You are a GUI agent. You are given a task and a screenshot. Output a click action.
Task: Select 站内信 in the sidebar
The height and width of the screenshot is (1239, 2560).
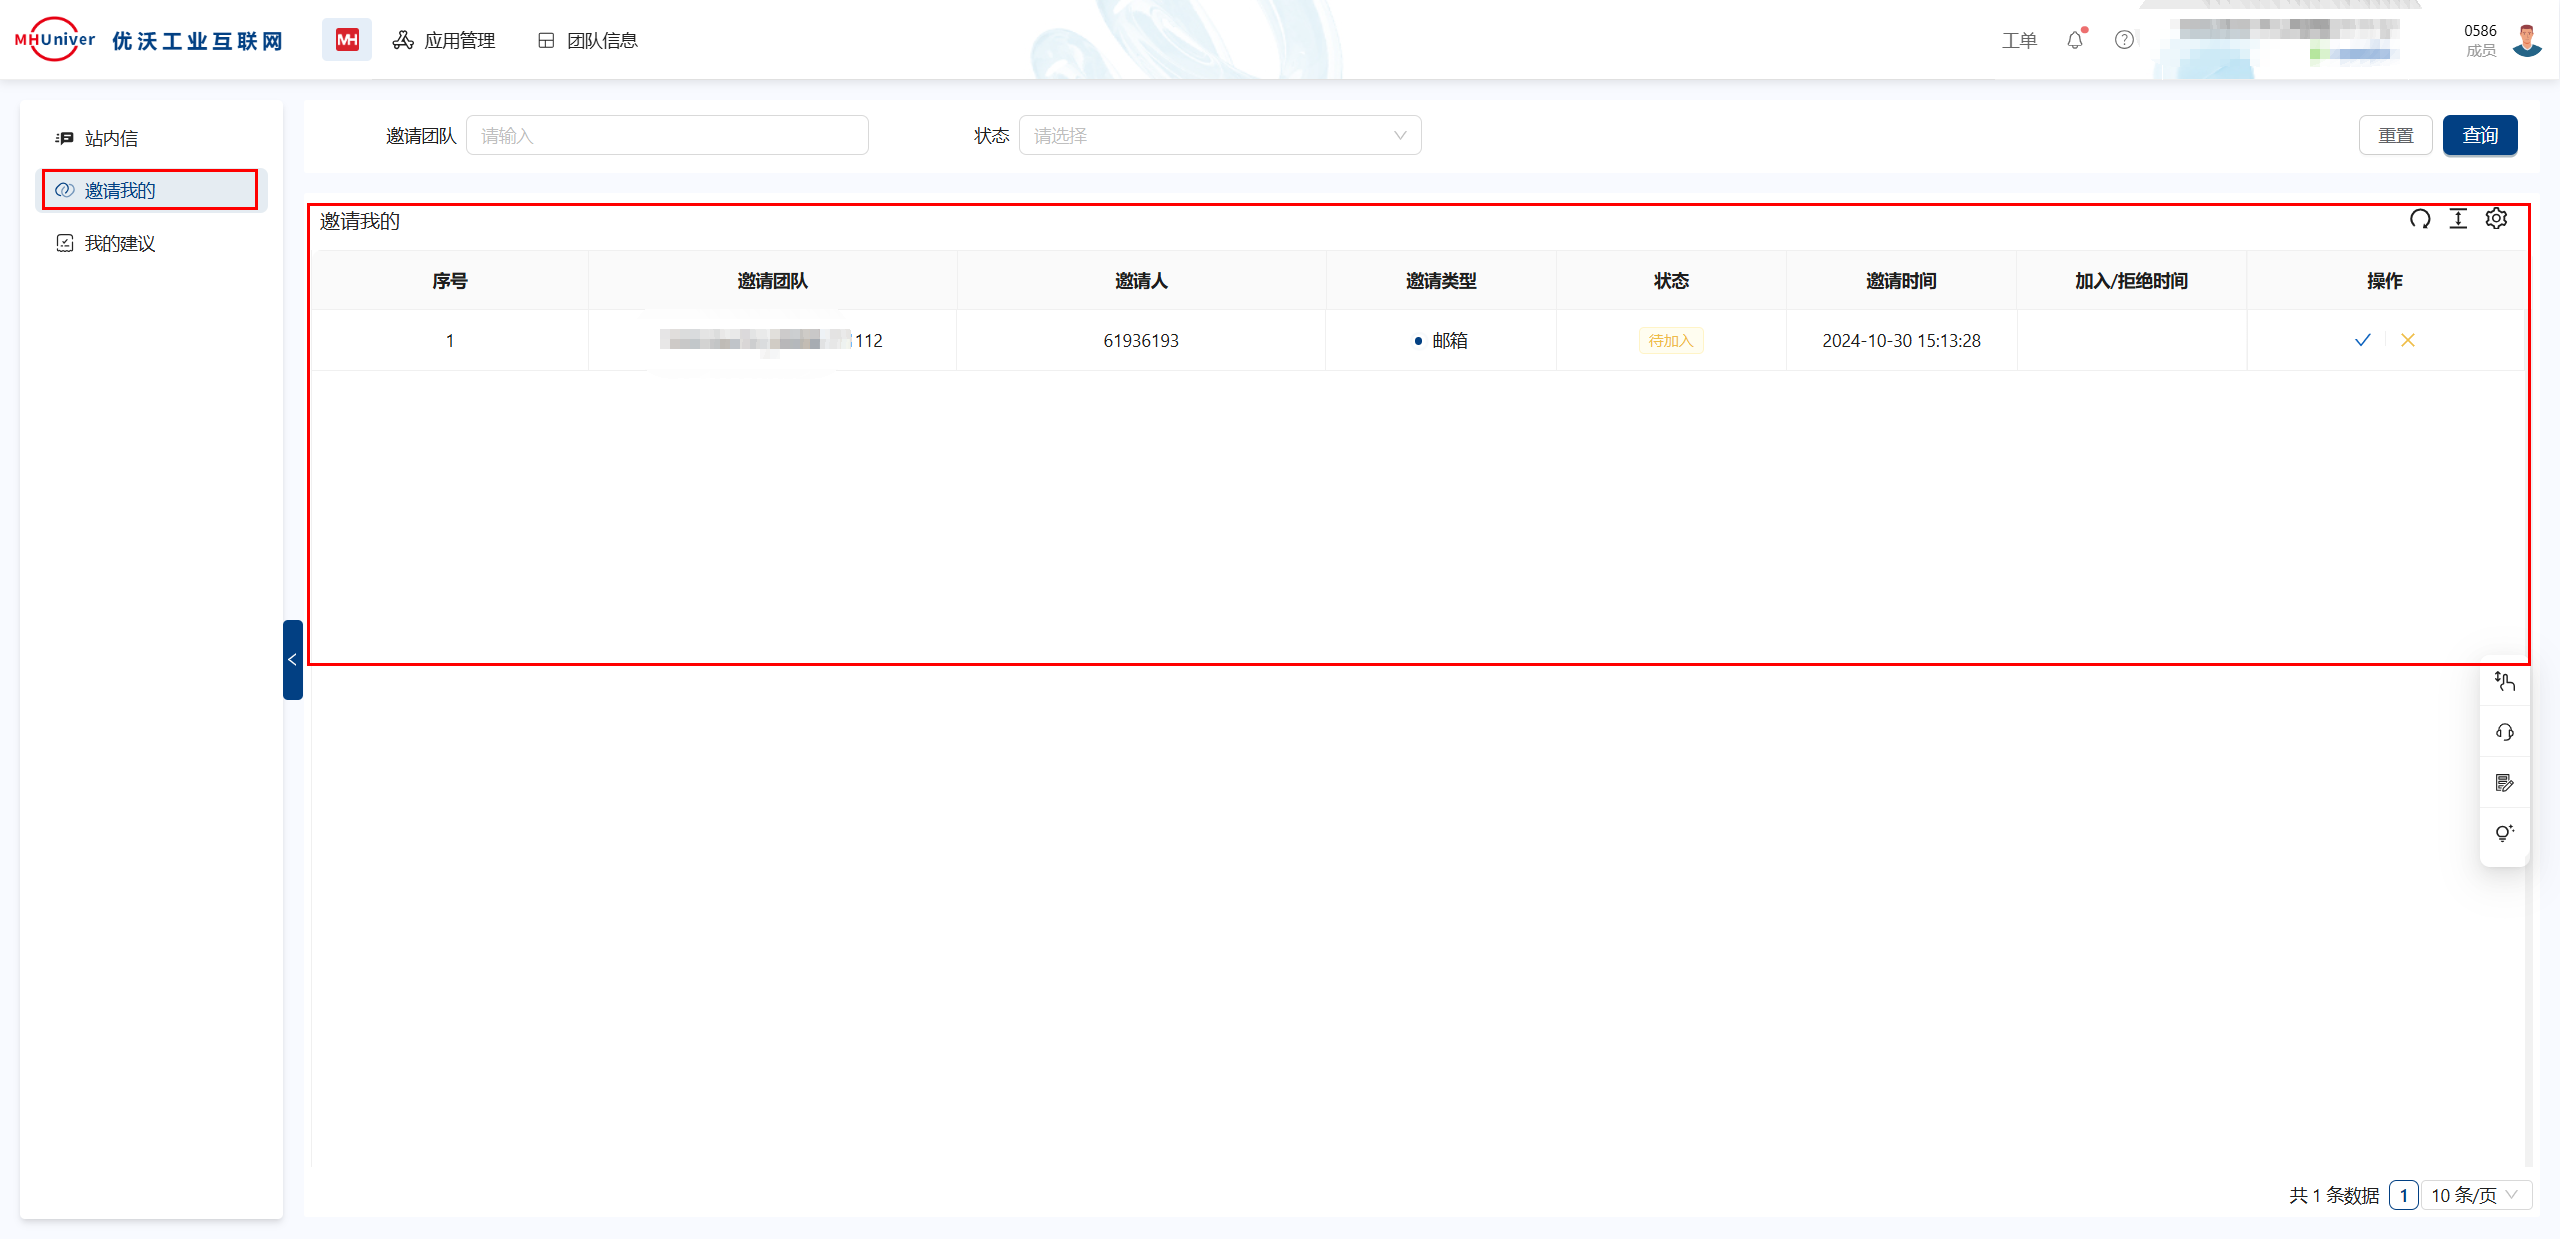coord(111,138)
